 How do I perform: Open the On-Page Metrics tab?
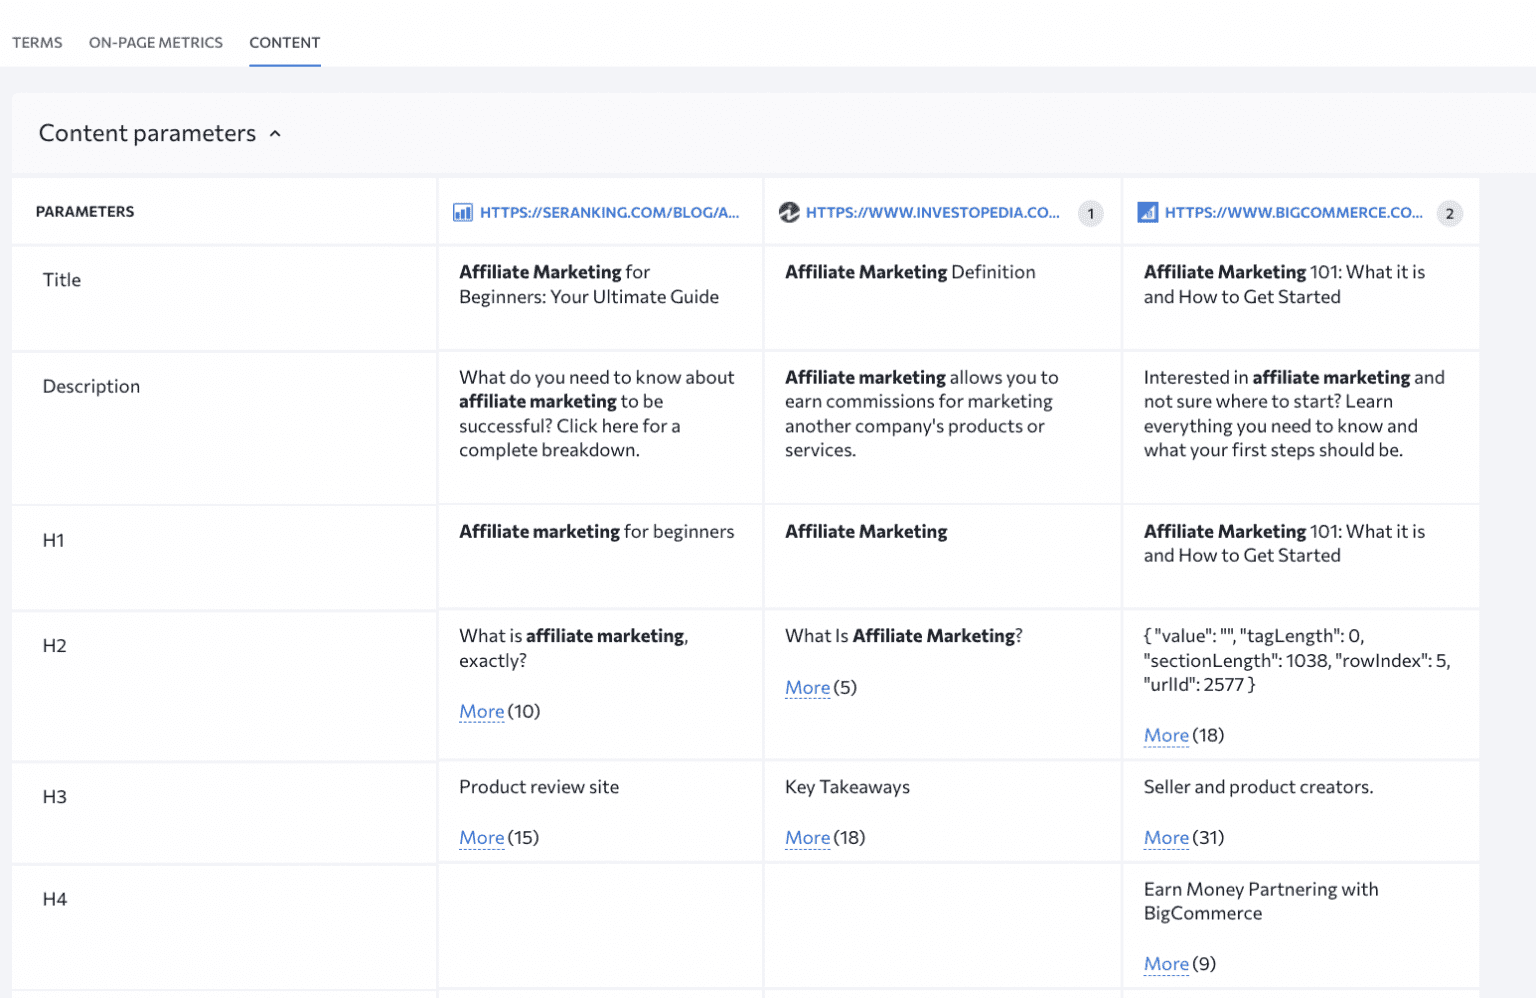coord(155,42)
